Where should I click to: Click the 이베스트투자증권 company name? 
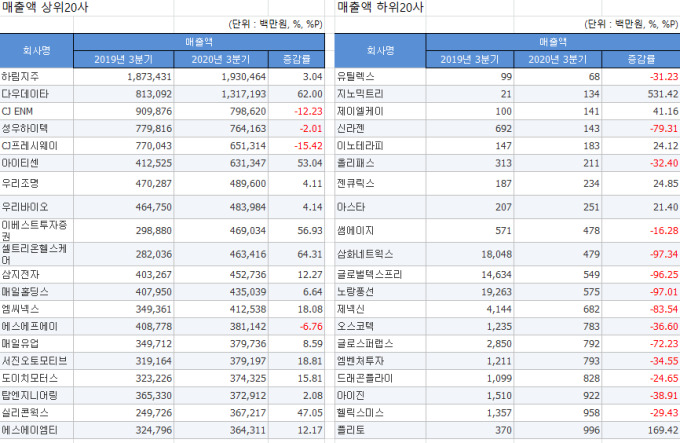click(x=34, y=231)
